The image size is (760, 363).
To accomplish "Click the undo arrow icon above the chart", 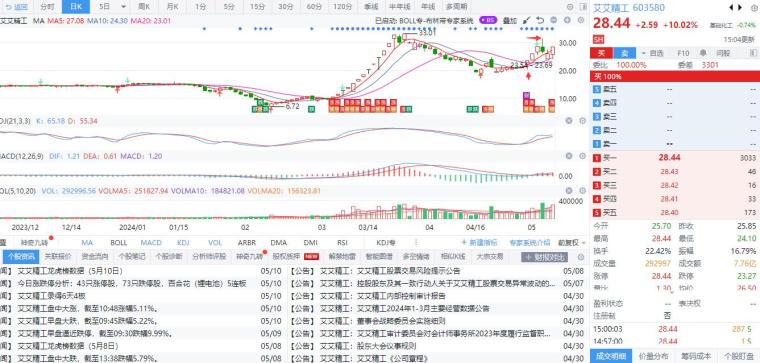I will [540, 20].
